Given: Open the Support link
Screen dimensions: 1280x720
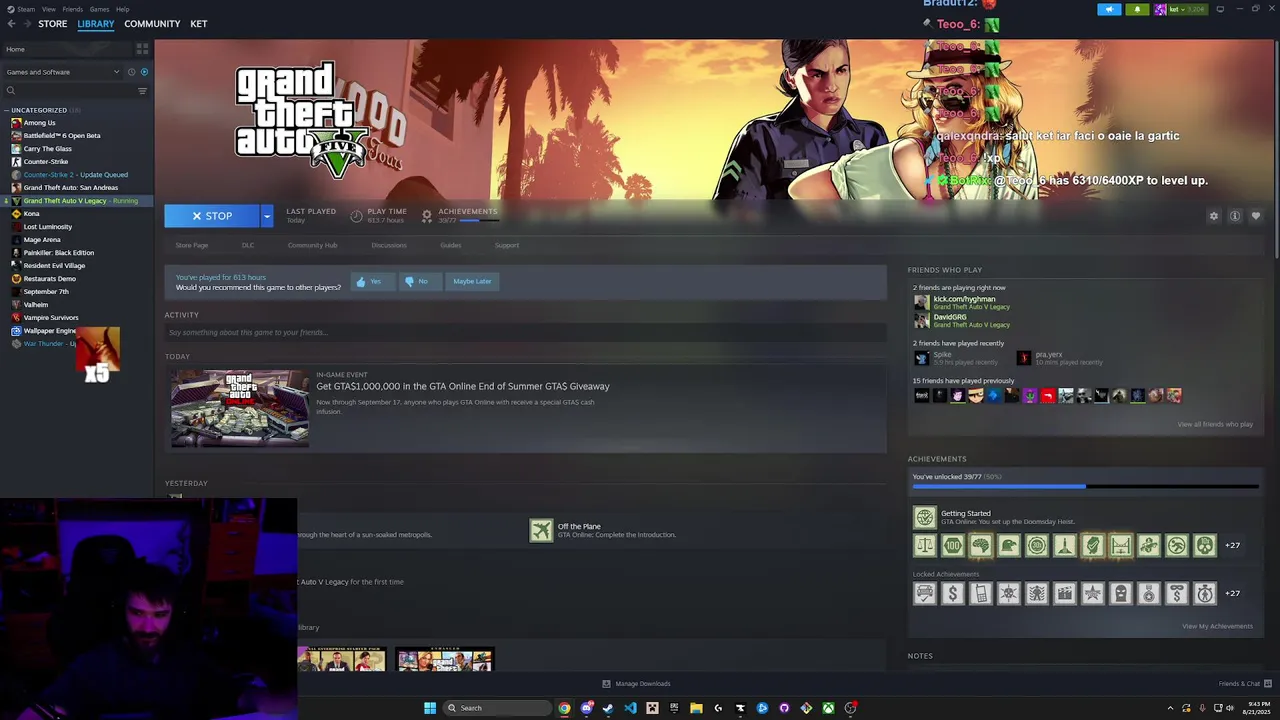Looking at the screenshot, I should (x=507, y=245).
